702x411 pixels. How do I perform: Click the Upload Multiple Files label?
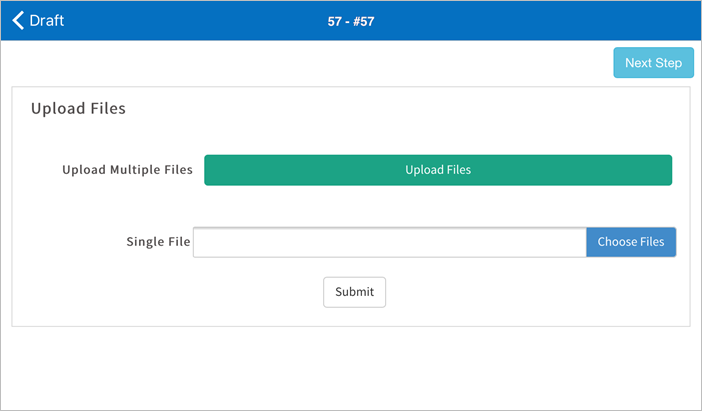point(127,170)
